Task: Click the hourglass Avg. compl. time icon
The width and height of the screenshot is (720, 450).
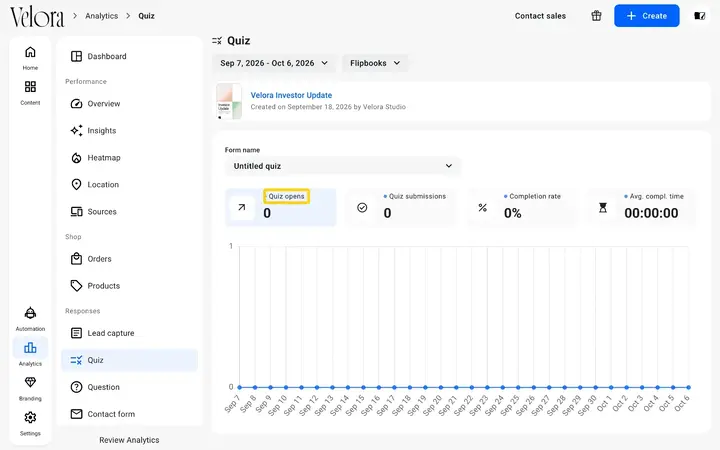Action: pos(603,208)
